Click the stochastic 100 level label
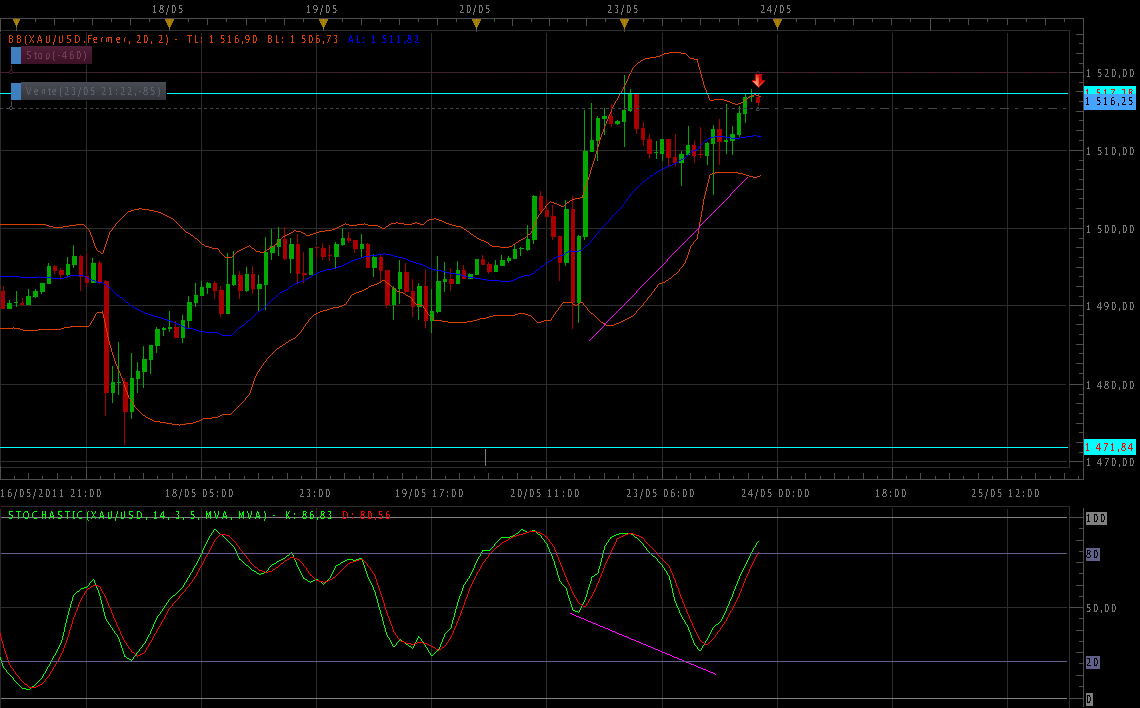The width and height of the screenshot is (1140, 708). coord(1096,518)
